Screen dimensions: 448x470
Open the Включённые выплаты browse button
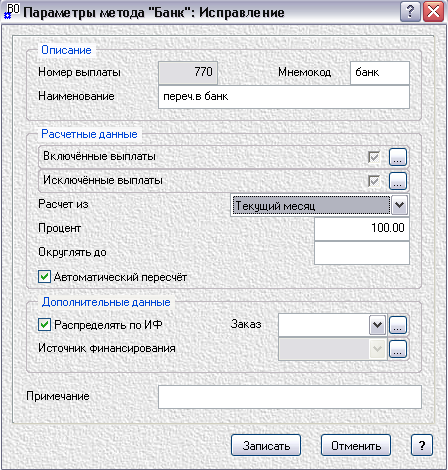point(398,157)
